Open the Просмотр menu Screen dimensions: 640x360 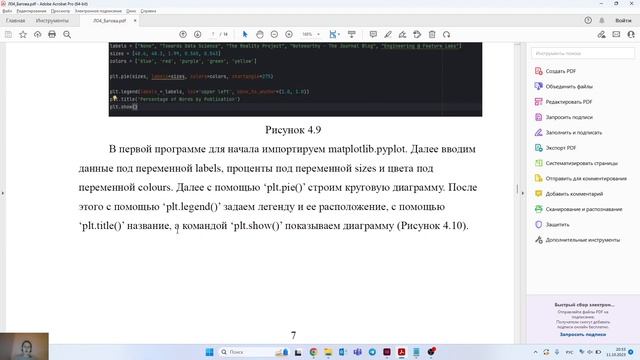[x=60, y=11]
